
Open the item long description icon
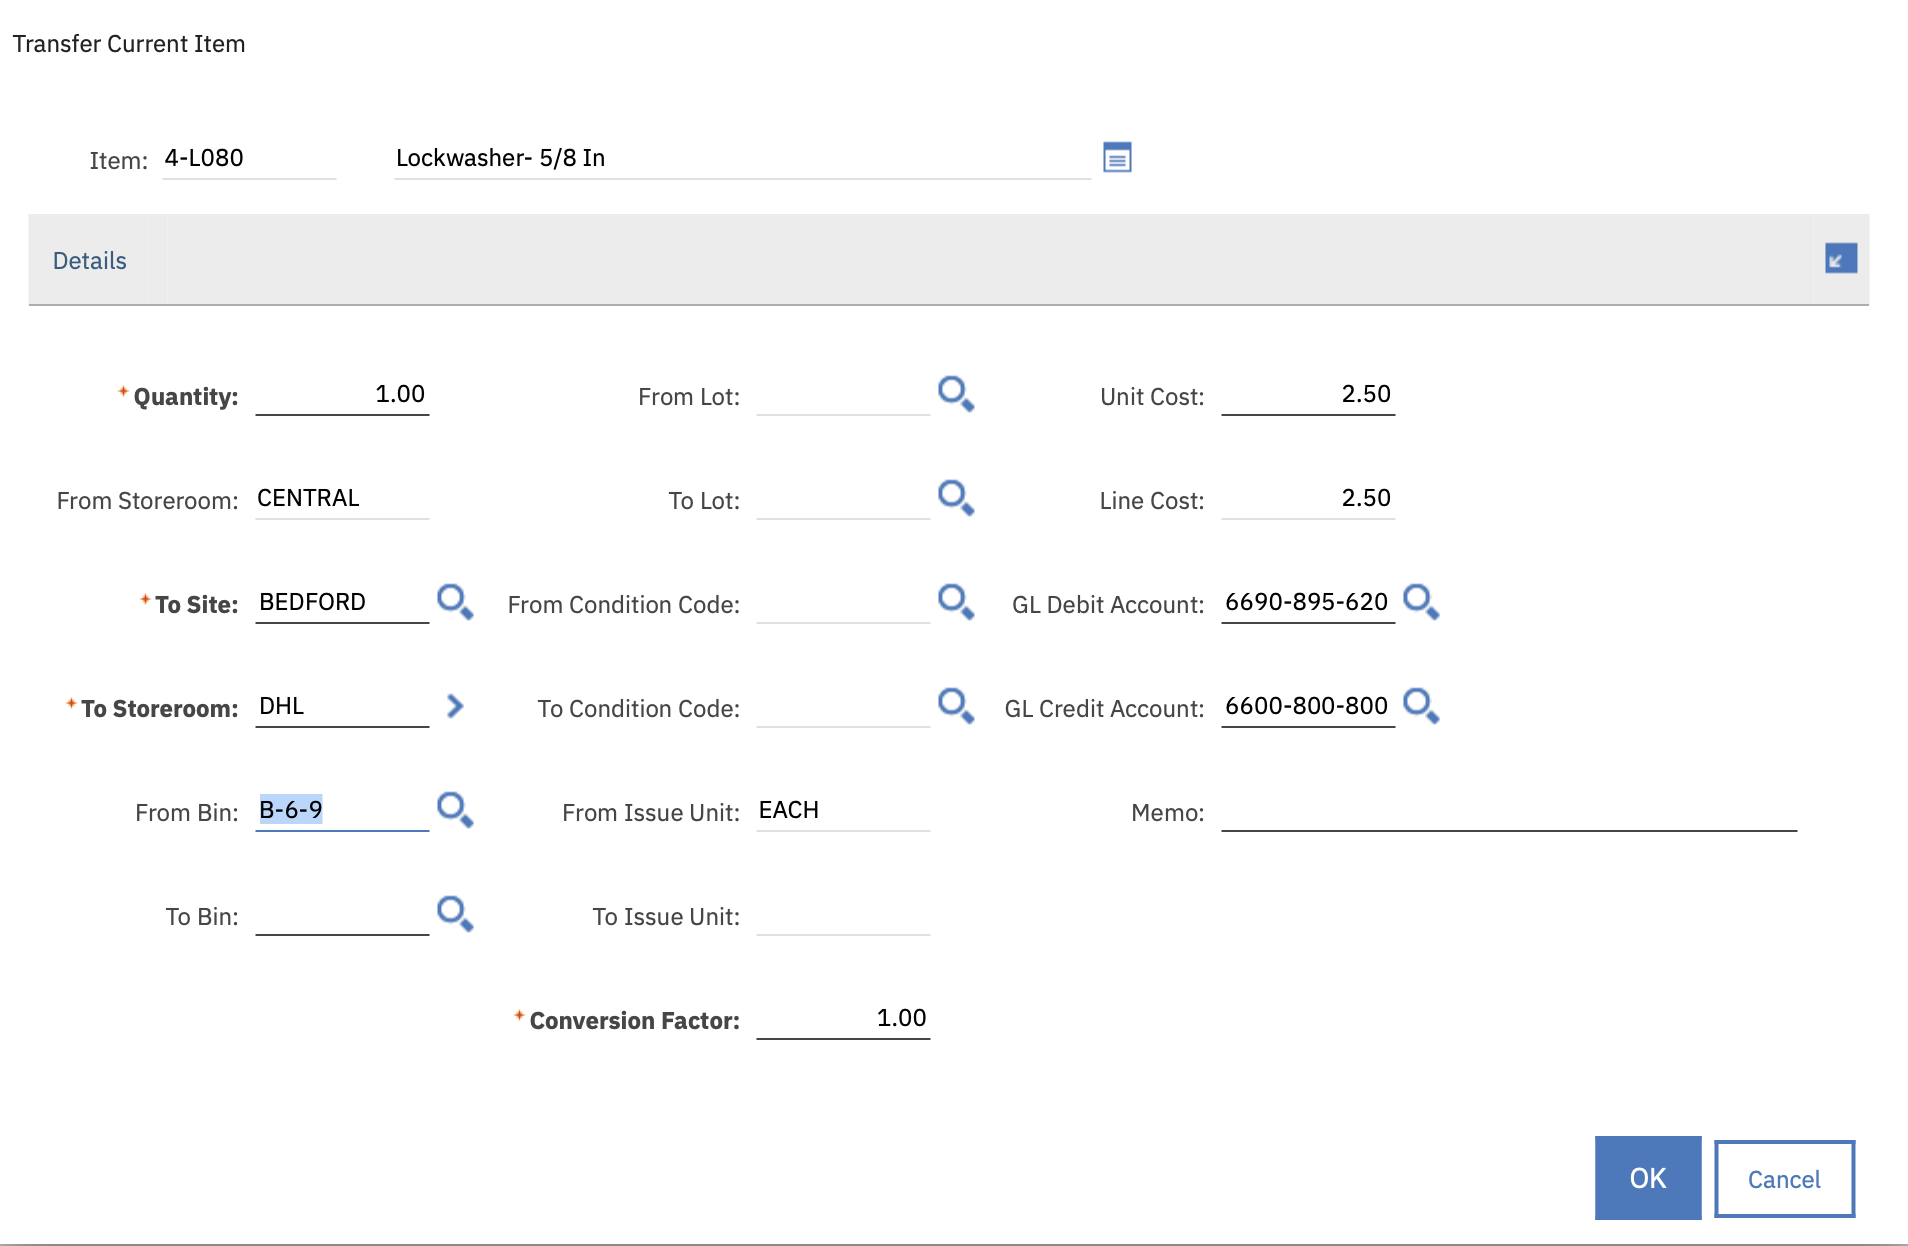1116,158
